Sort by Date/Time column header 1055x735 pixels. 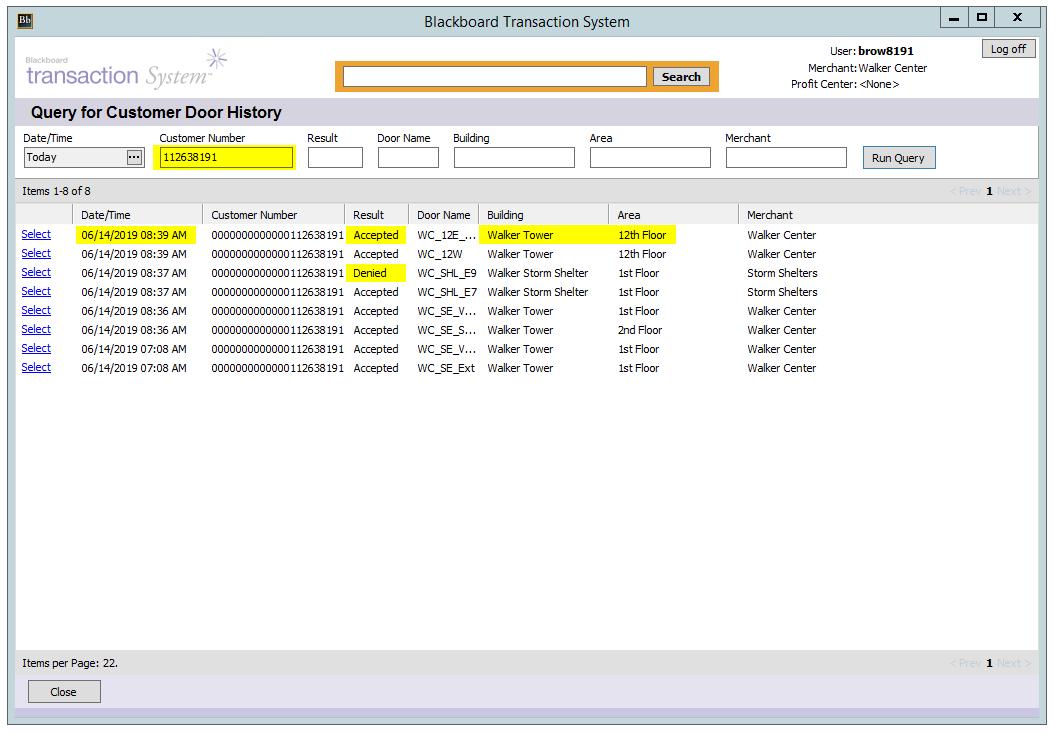coord(137,215)
